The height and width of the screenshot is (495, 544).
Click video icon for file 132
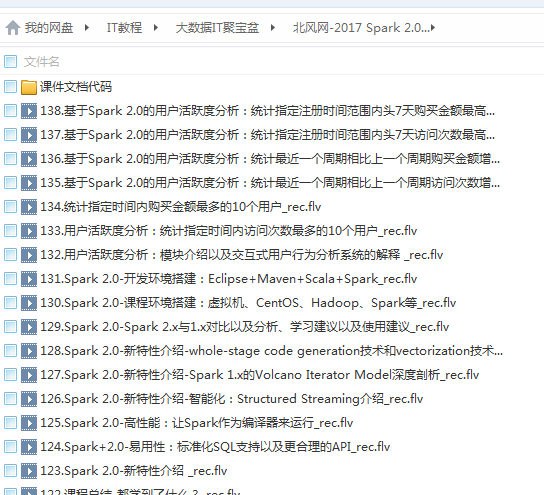[29, 255]
